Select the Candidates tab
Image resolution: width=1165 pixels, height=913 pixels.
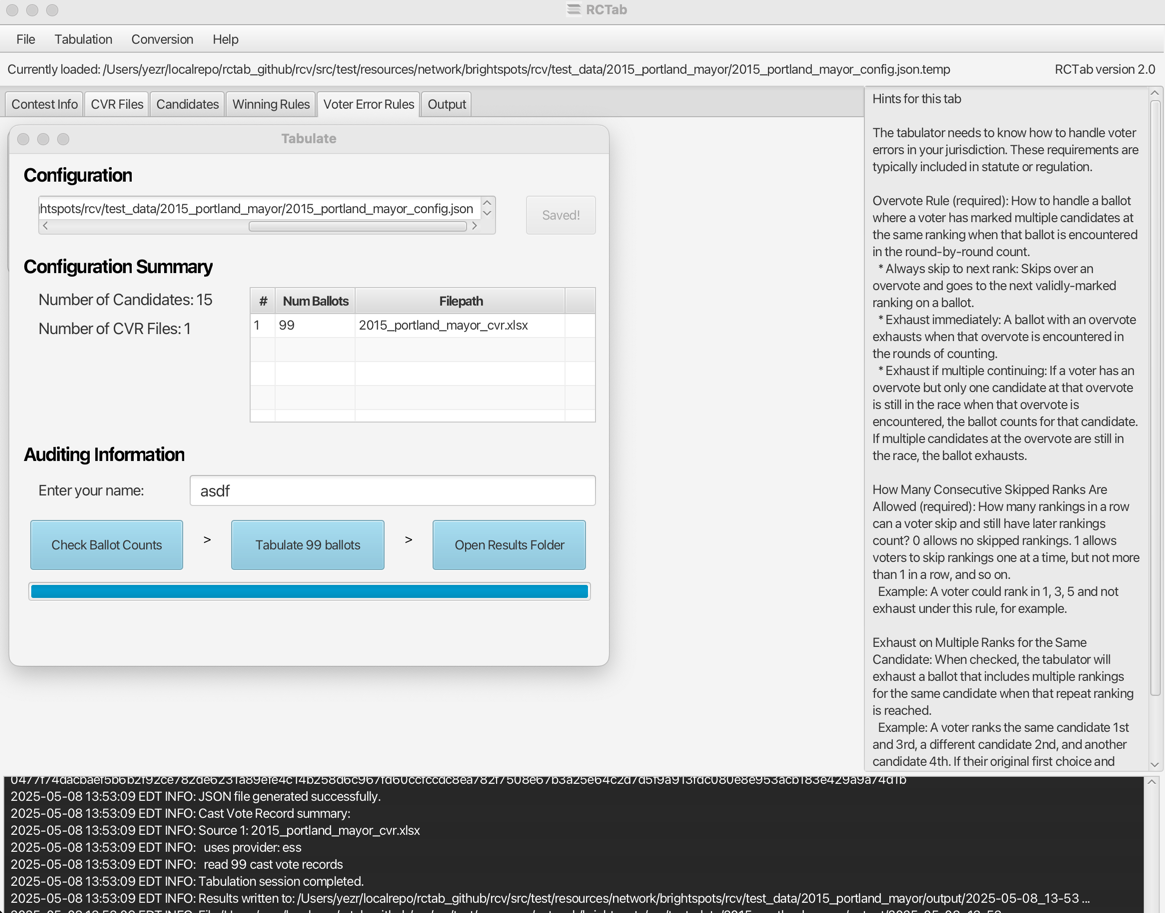(187, 104)
